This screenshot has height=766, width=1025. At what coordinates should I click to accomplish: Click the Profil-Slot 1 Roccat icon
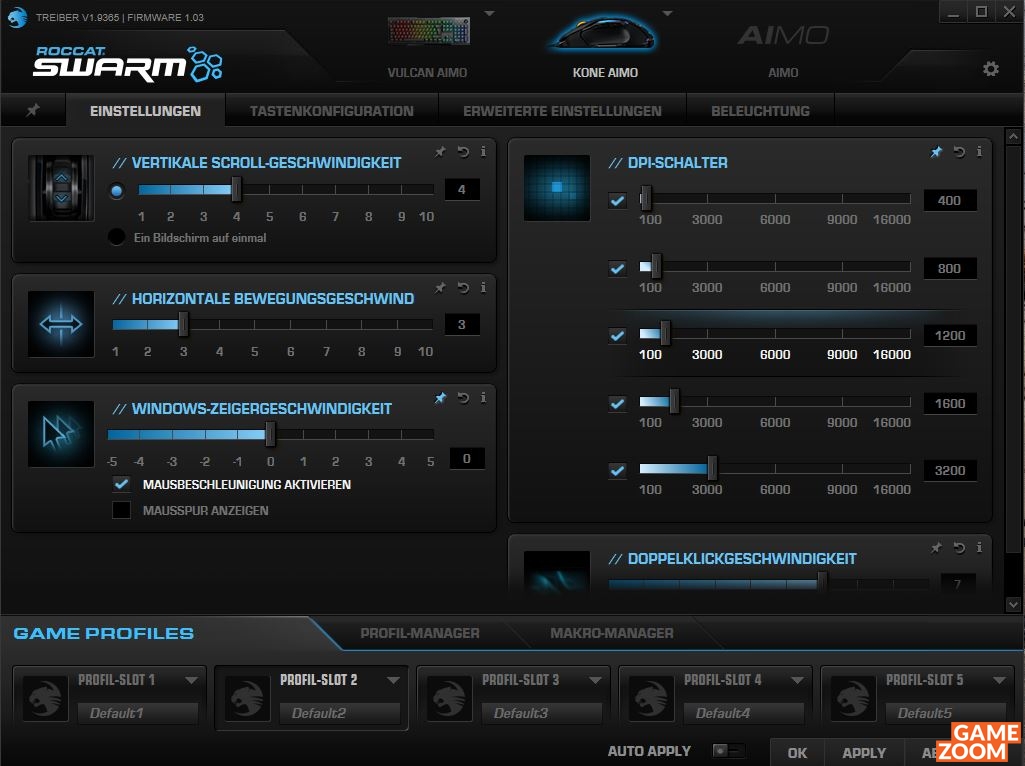click(x=45, y=699)
